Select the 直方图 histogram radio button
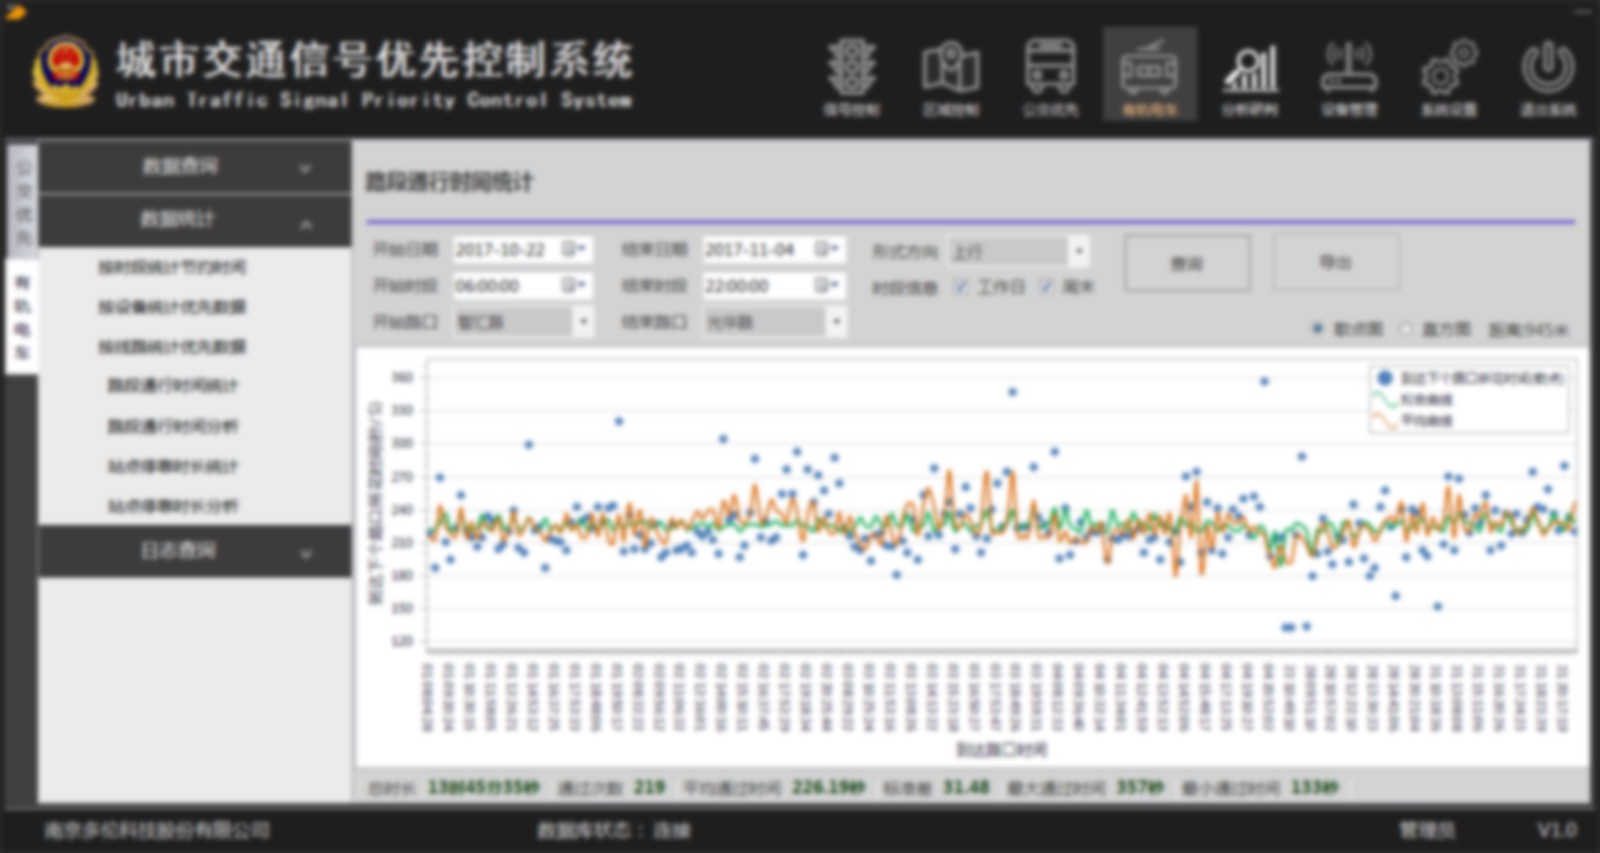The image size is (1600, 853). (1406, 329)
